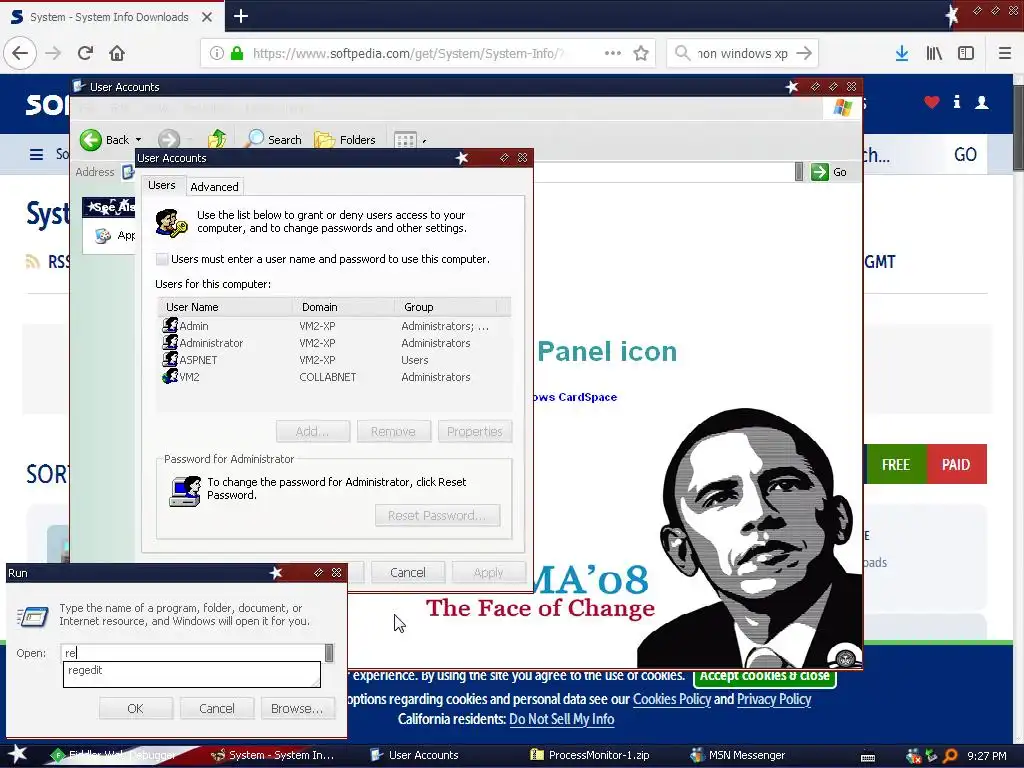Click Browse... in the Run dialog
This screenshot has height=768, width=1024.
click(x=297, y=709)
